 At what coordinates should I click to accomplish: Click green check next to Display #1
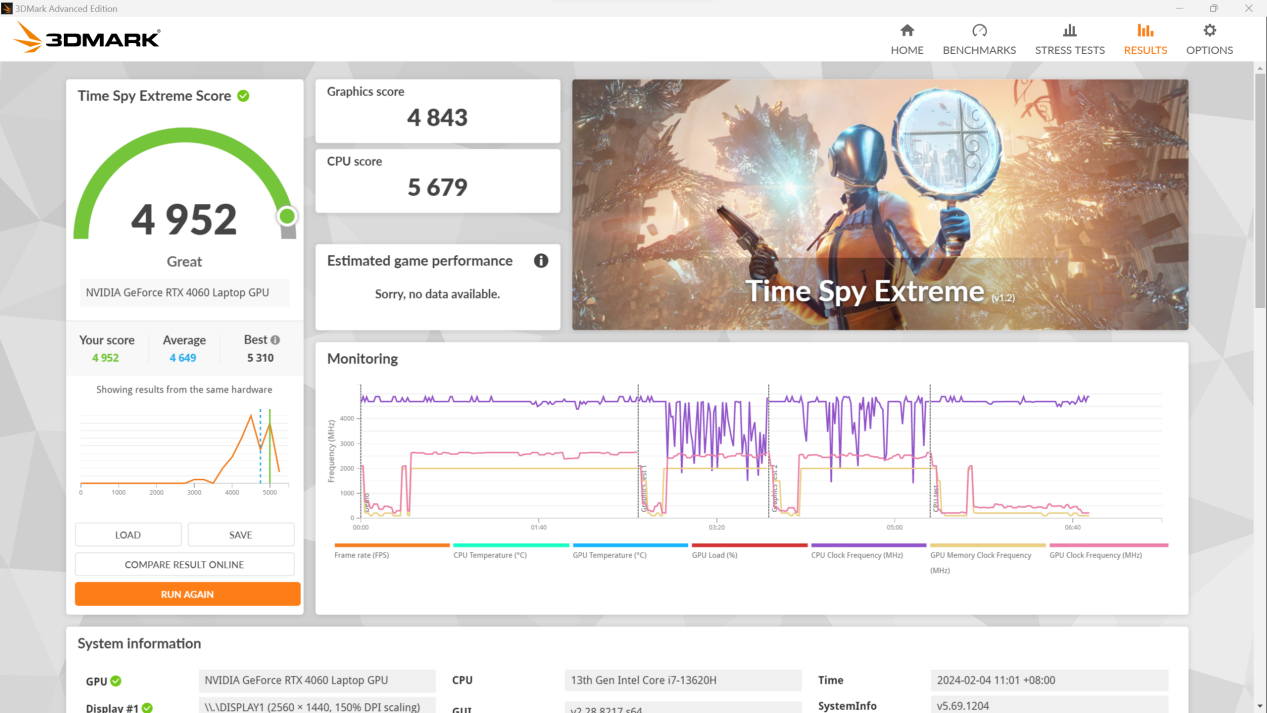click(x=147, y=708)
